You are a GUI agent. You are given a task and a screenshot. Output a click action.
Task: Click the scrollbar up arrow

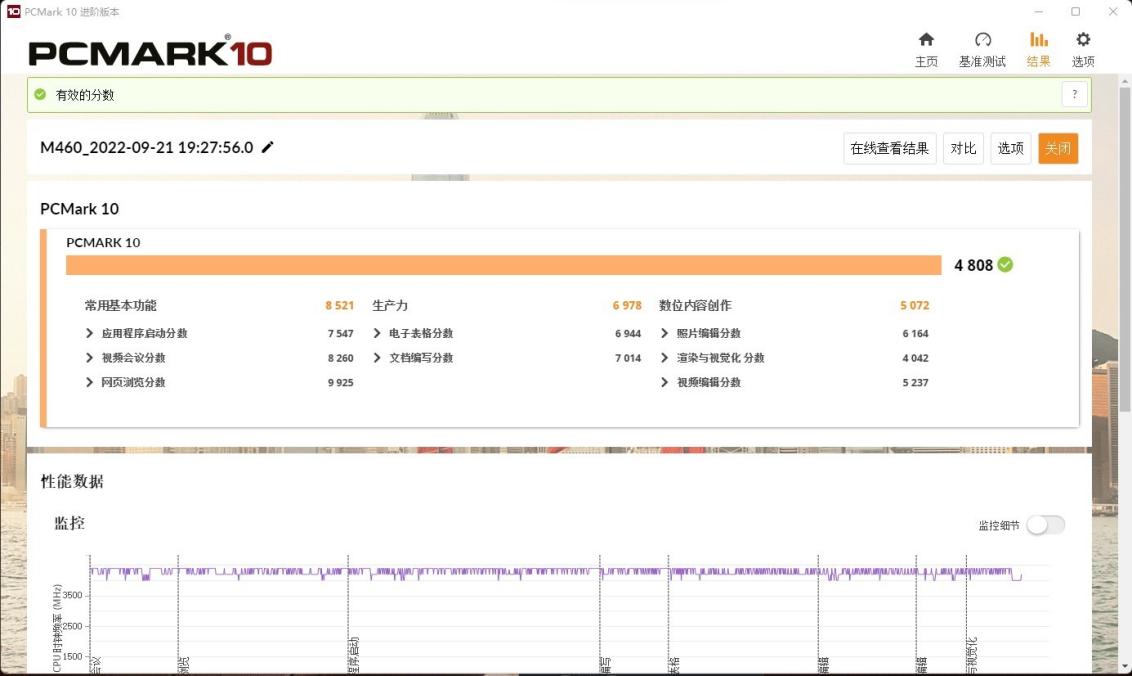click(1124, 81)
